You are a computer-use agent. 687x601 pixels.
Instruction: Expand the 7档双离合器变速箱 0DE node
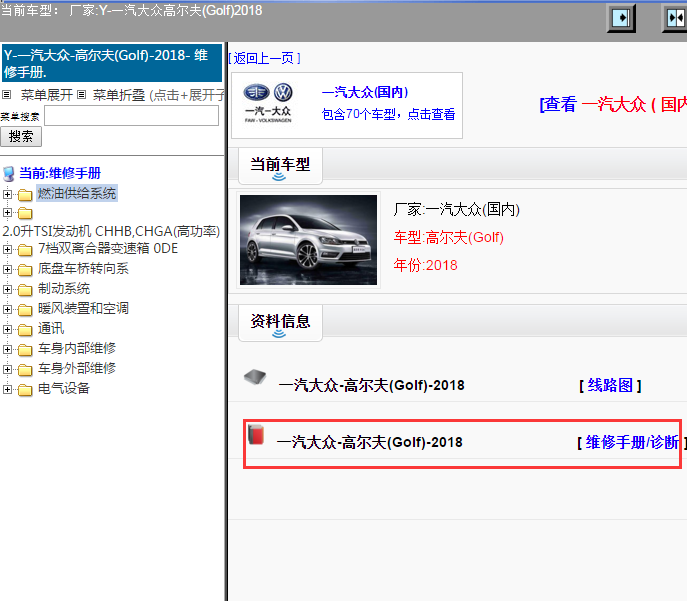(7, 249)
